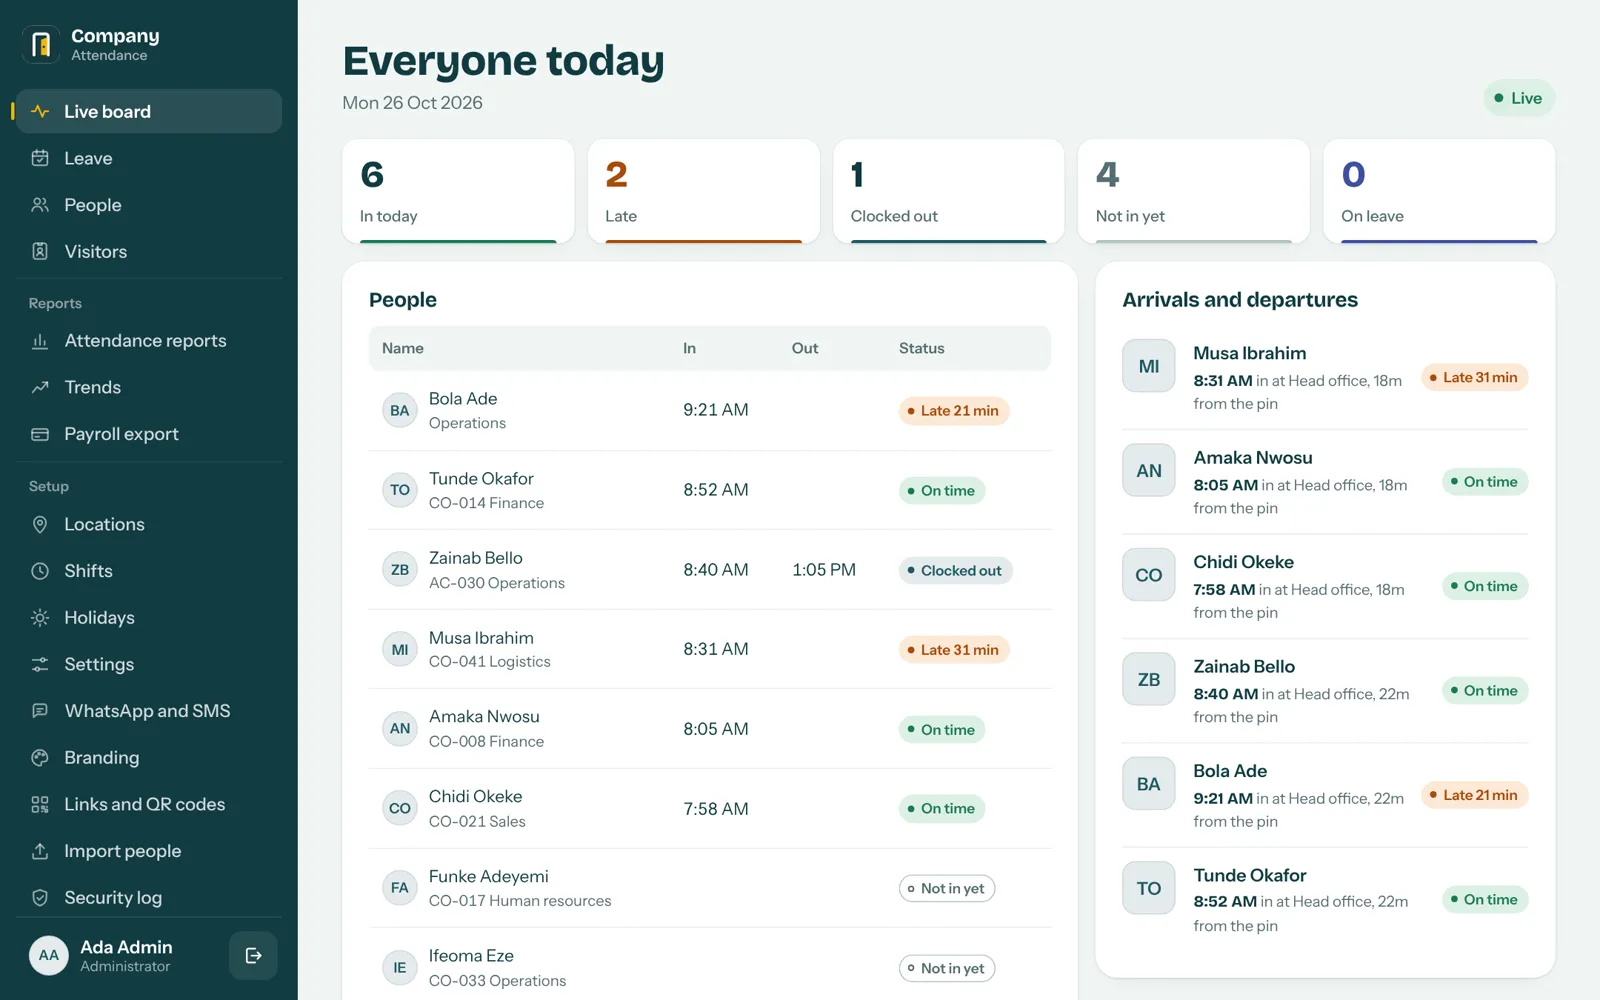
Task: Click the CO avatar in Arrivals and departures
Action: [x=1149, y=575]
